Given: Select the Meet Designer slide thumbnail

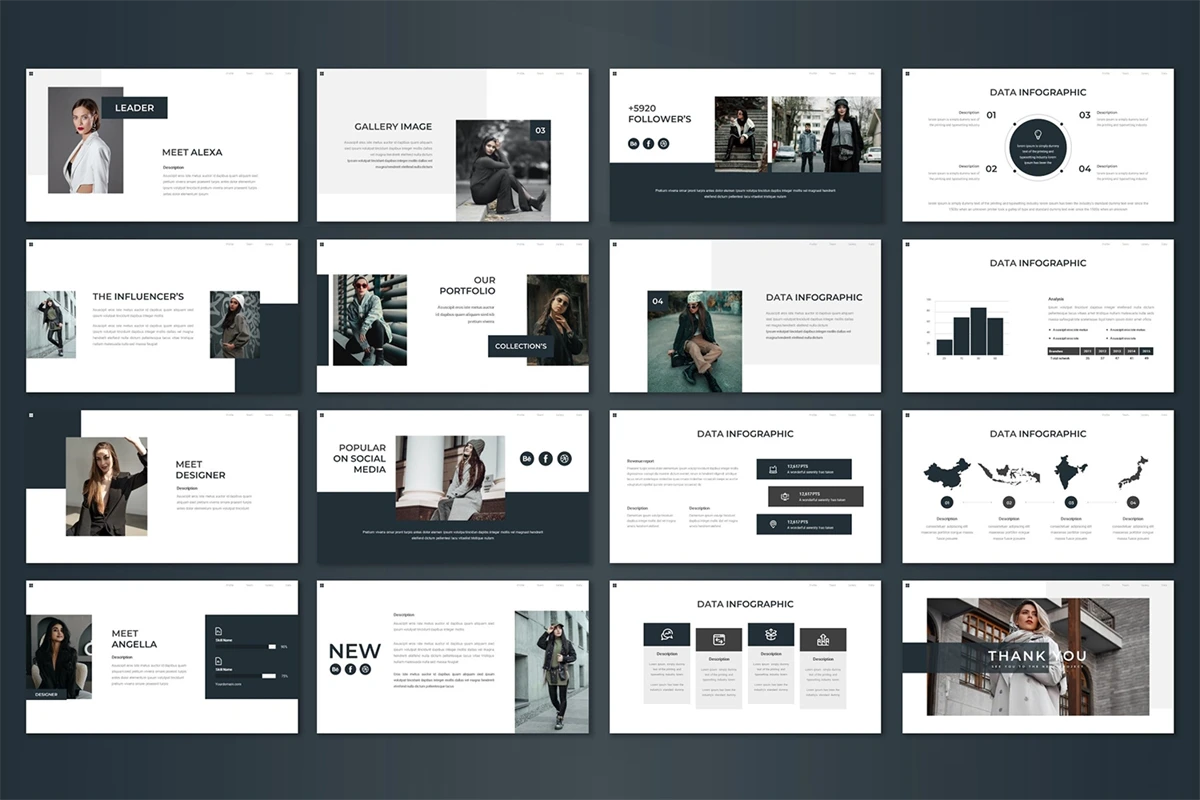Looking at the screenshot, I should pos(162,486).
